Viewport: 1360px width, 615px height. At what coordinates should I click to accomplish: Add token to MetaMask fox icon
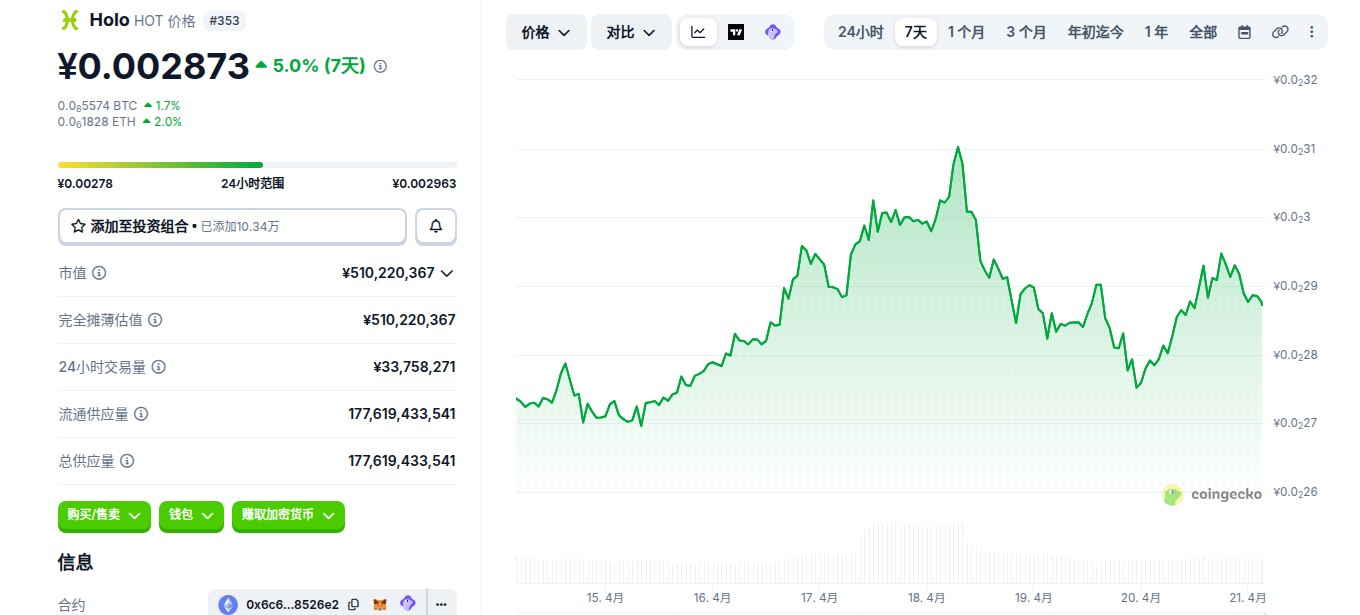coord(380,604)
